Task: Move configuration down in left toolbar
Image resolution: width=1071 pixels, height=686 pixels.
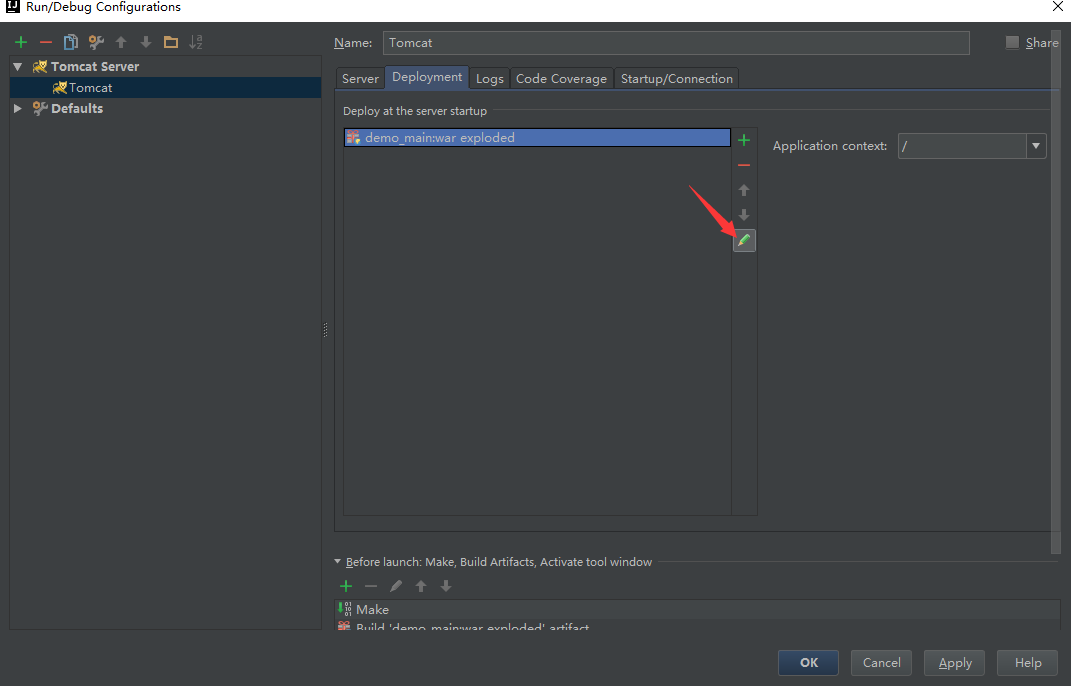Action: [x=145, y=42]
